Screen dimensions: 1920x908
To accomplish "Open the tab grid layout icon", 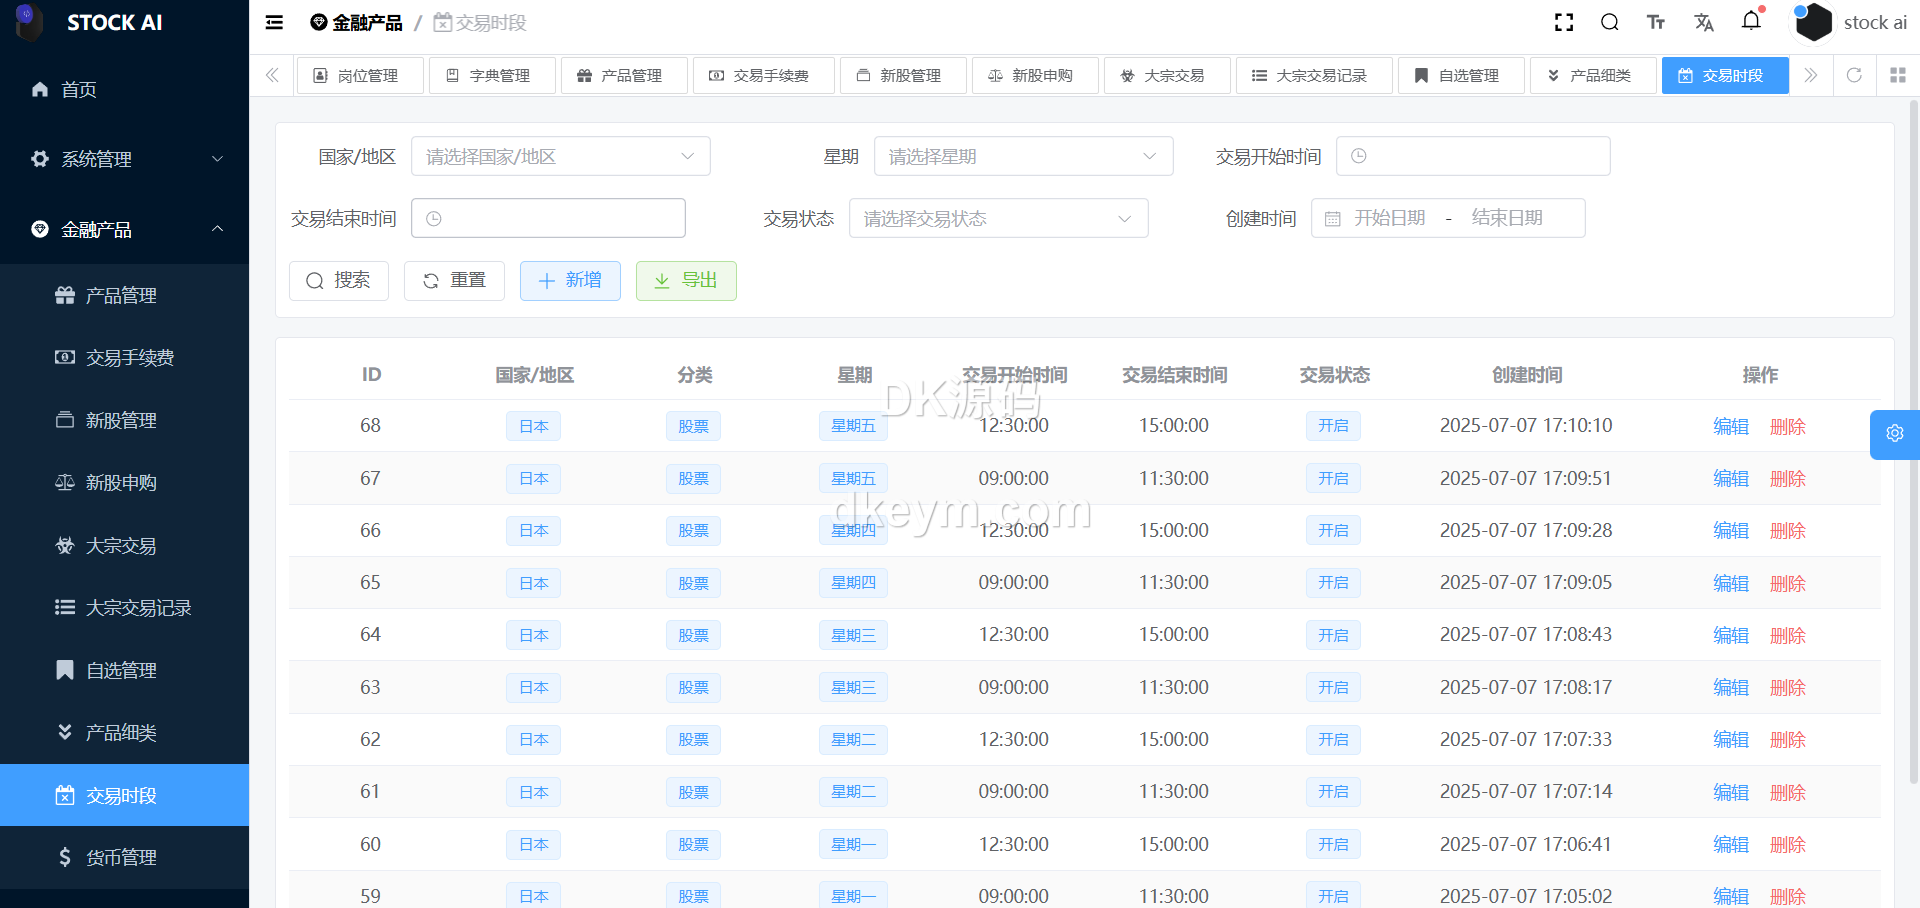I will [x=1897, y=75].
